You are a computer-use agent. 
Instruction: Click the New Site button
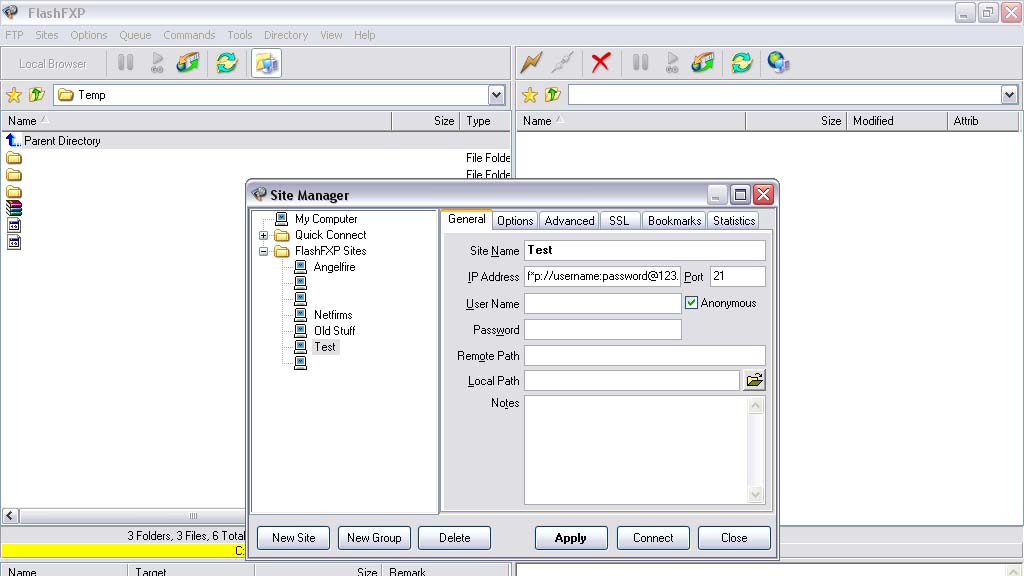point(293,538)
